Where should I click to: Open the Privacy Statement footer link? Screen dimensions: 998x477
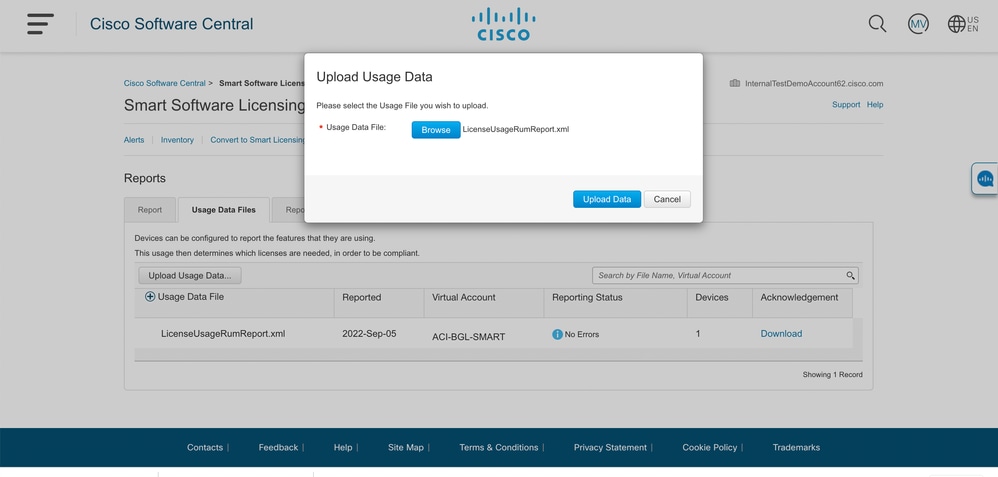point(610,448)
